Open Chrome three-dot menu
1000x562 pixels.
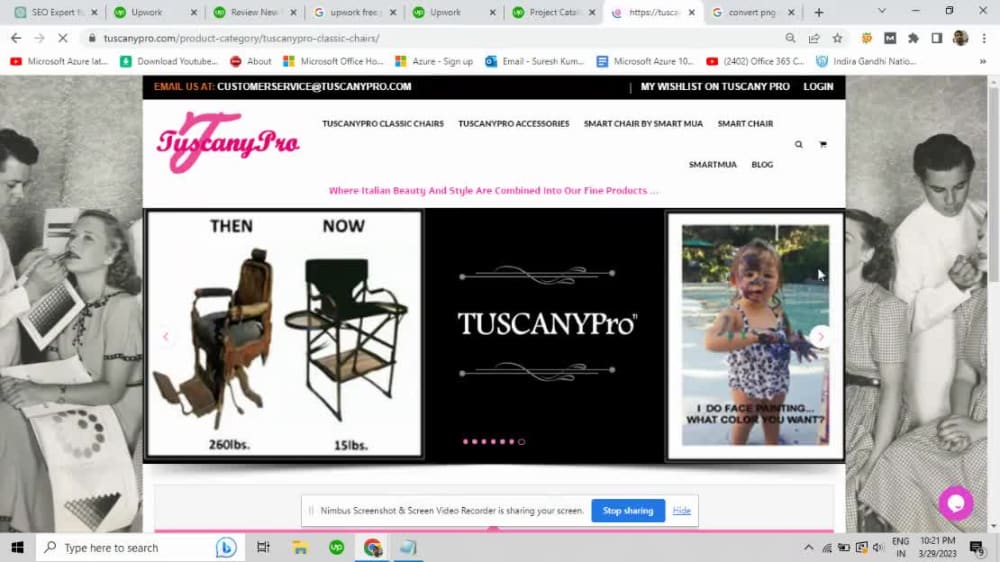point(984,38)
